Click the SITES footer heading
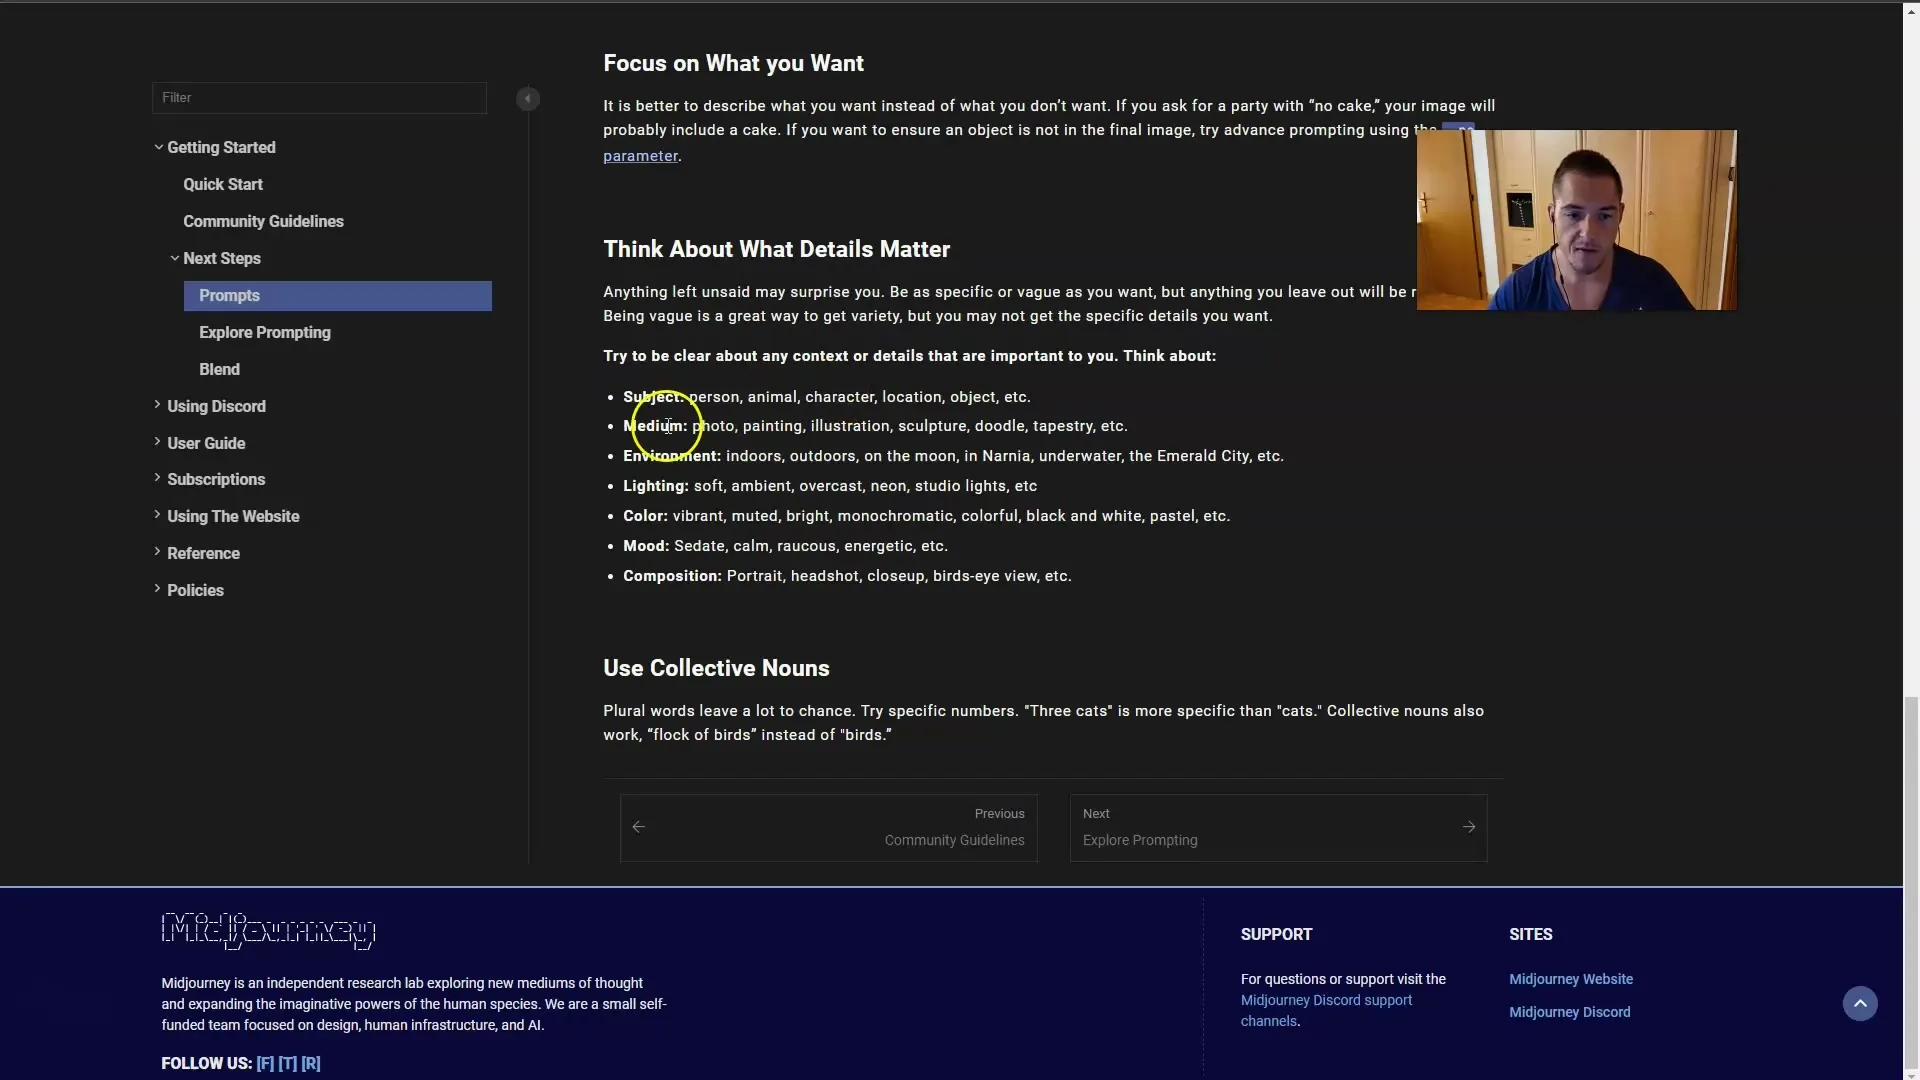 1530,935
